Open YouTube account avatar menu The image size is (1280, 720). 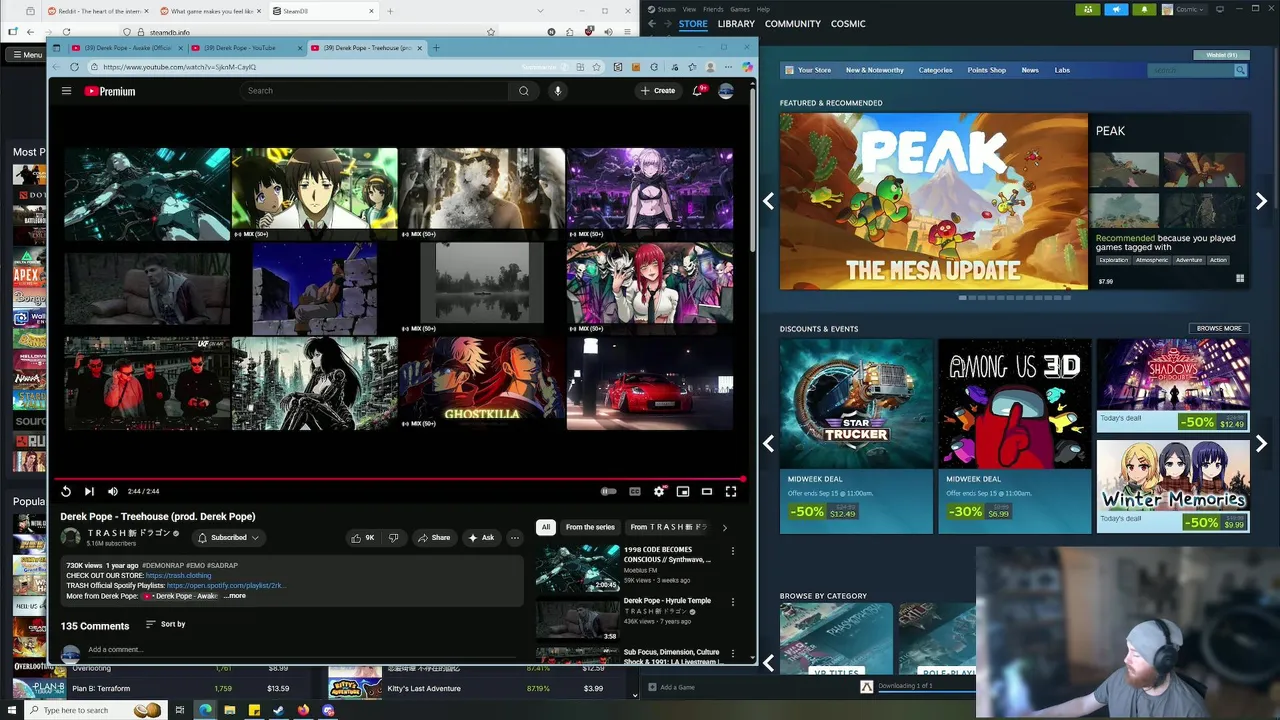(726, 91)
